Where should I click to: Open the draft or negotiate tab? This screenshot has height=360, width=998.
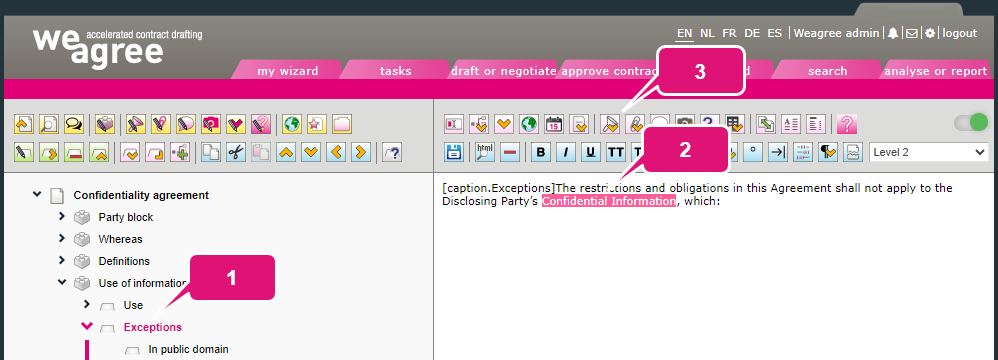tap(503, 71)
